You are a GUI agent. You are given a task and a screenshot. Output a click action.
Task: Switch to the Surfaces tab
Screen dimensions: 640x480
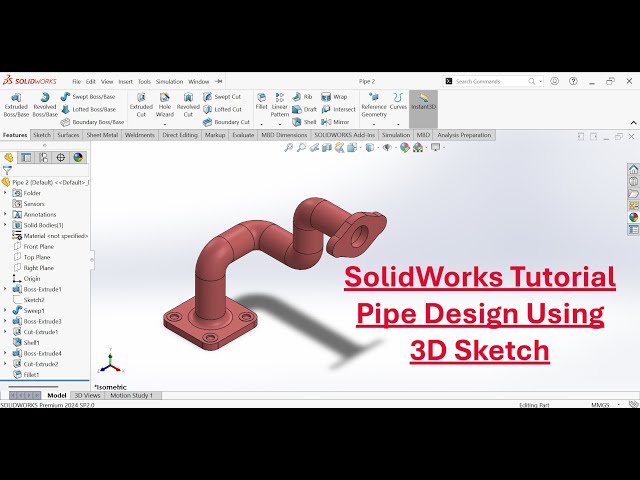pyautogui.click(x=68, y=135)
